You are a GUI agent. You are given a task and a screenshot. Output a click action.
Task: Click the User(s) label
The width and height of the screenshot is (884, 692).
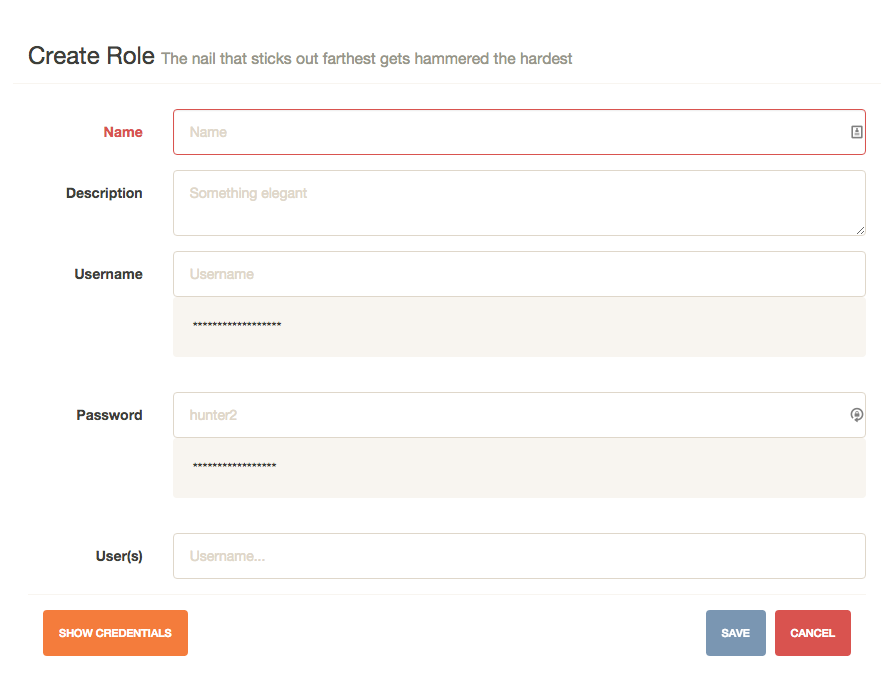click(119, 556)
